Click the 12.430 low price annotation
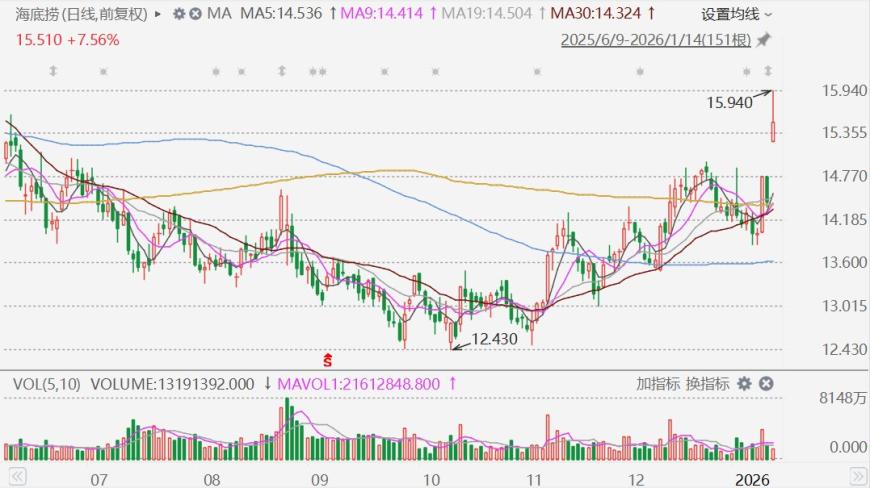 [494, 339]
